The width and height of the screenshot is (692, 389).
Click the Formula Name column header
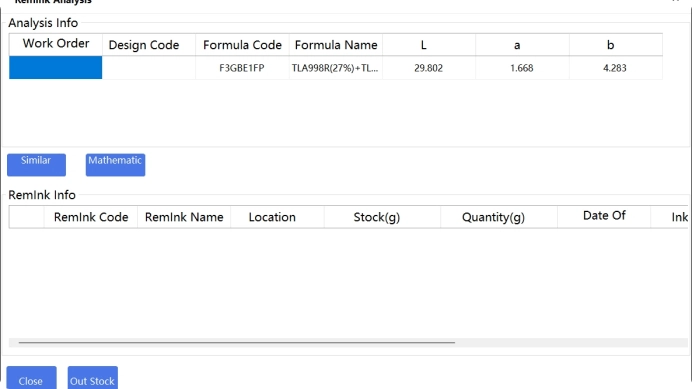[x=336, y=45]
